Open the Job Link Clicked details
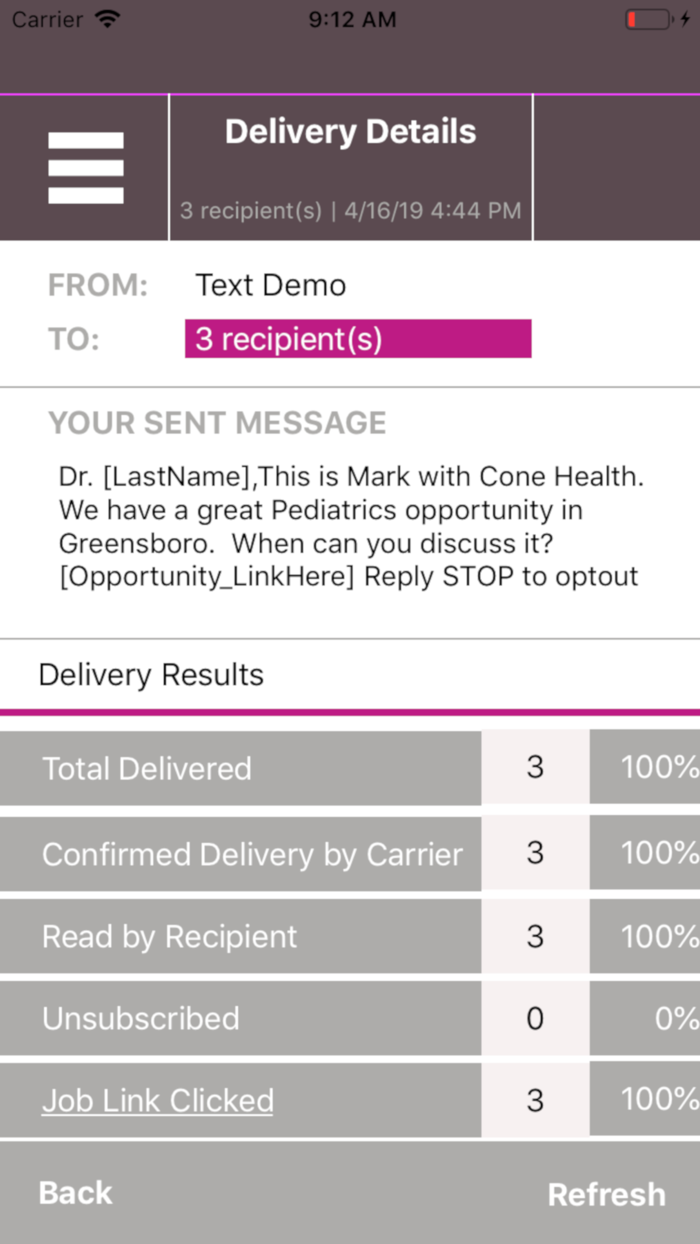Image resolution: width=700 pixels, height=1244 pixels. 157,1099
